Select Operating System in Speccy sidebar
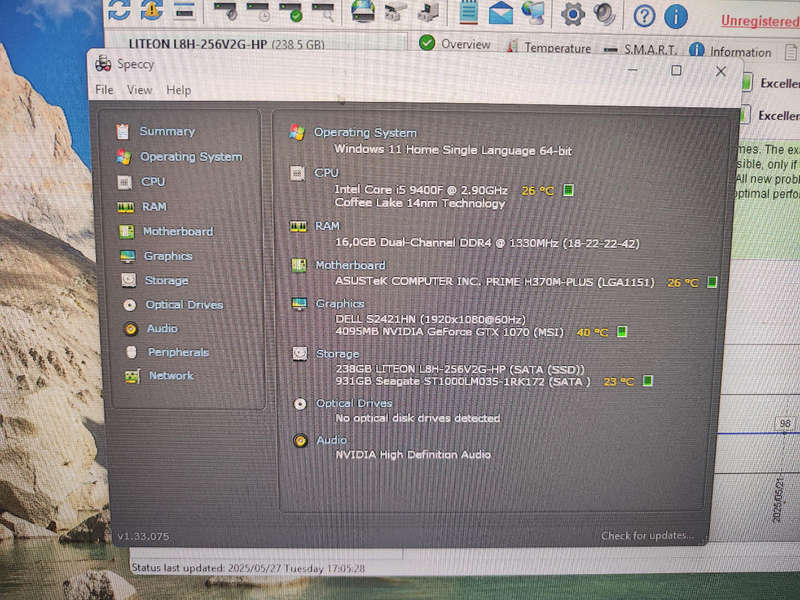The width and height of the screenshot is (800, 600). (191, 157)
